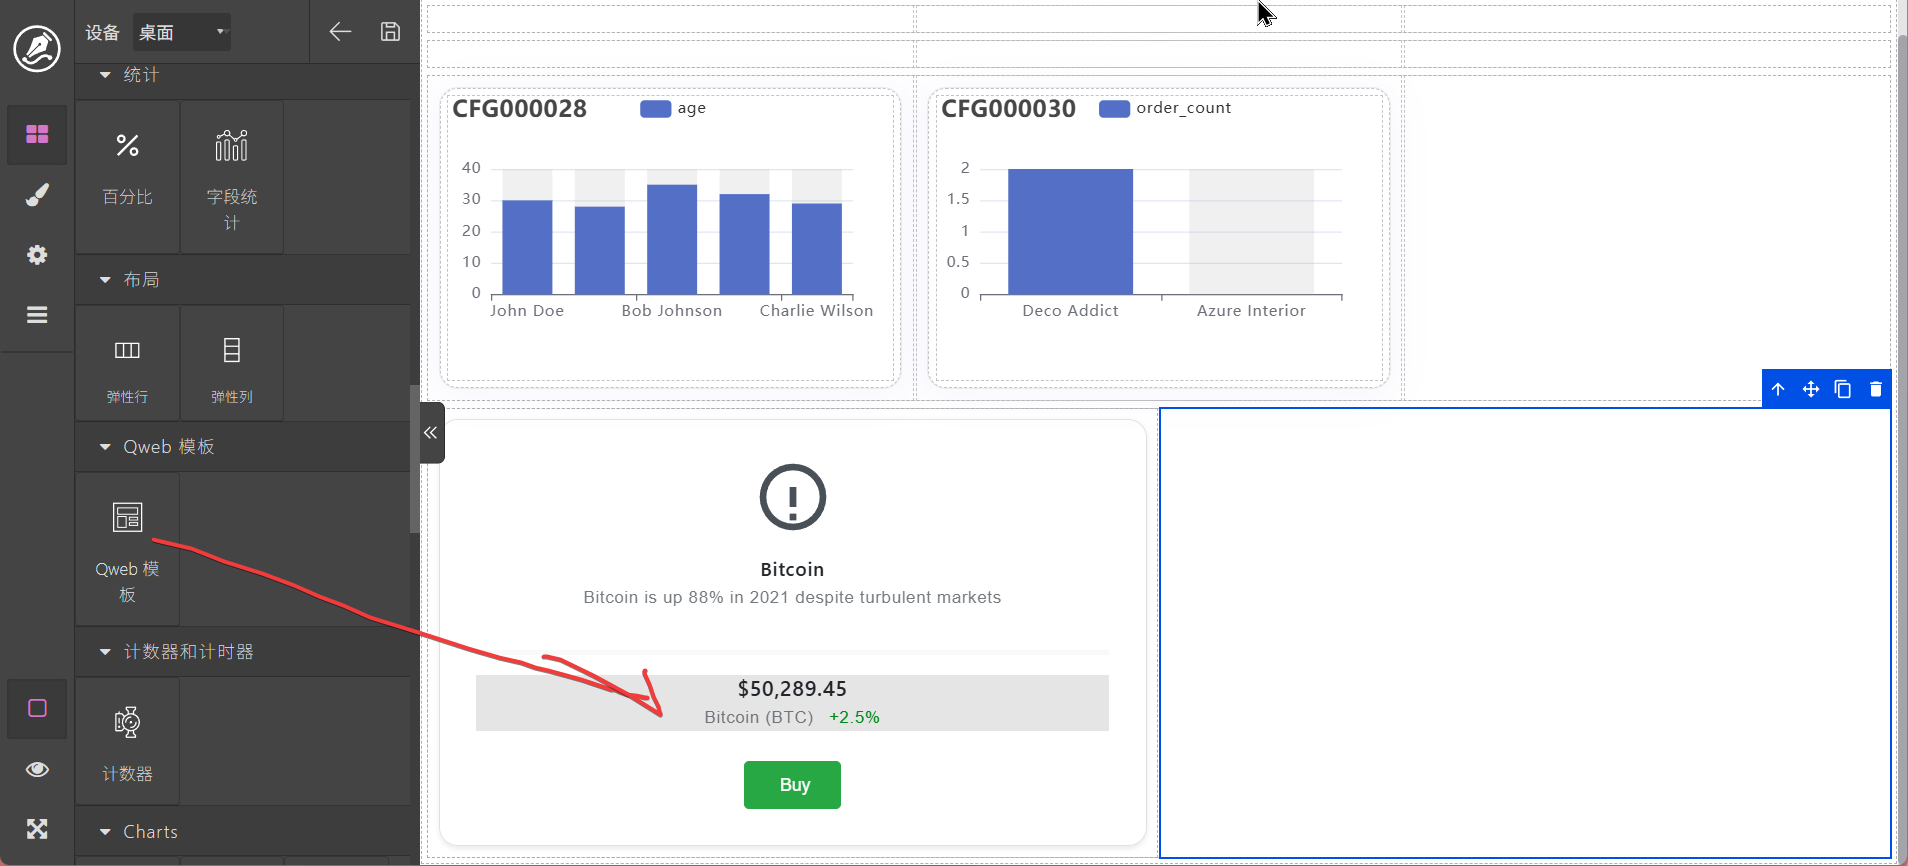
Task: Click the save disk icon
Action: [x=390, y=32]
